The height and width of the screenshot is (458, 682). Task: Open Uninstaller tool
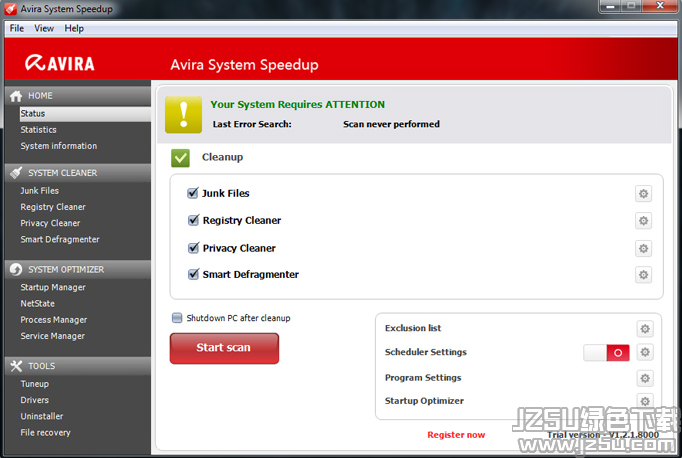click(42, 416)
